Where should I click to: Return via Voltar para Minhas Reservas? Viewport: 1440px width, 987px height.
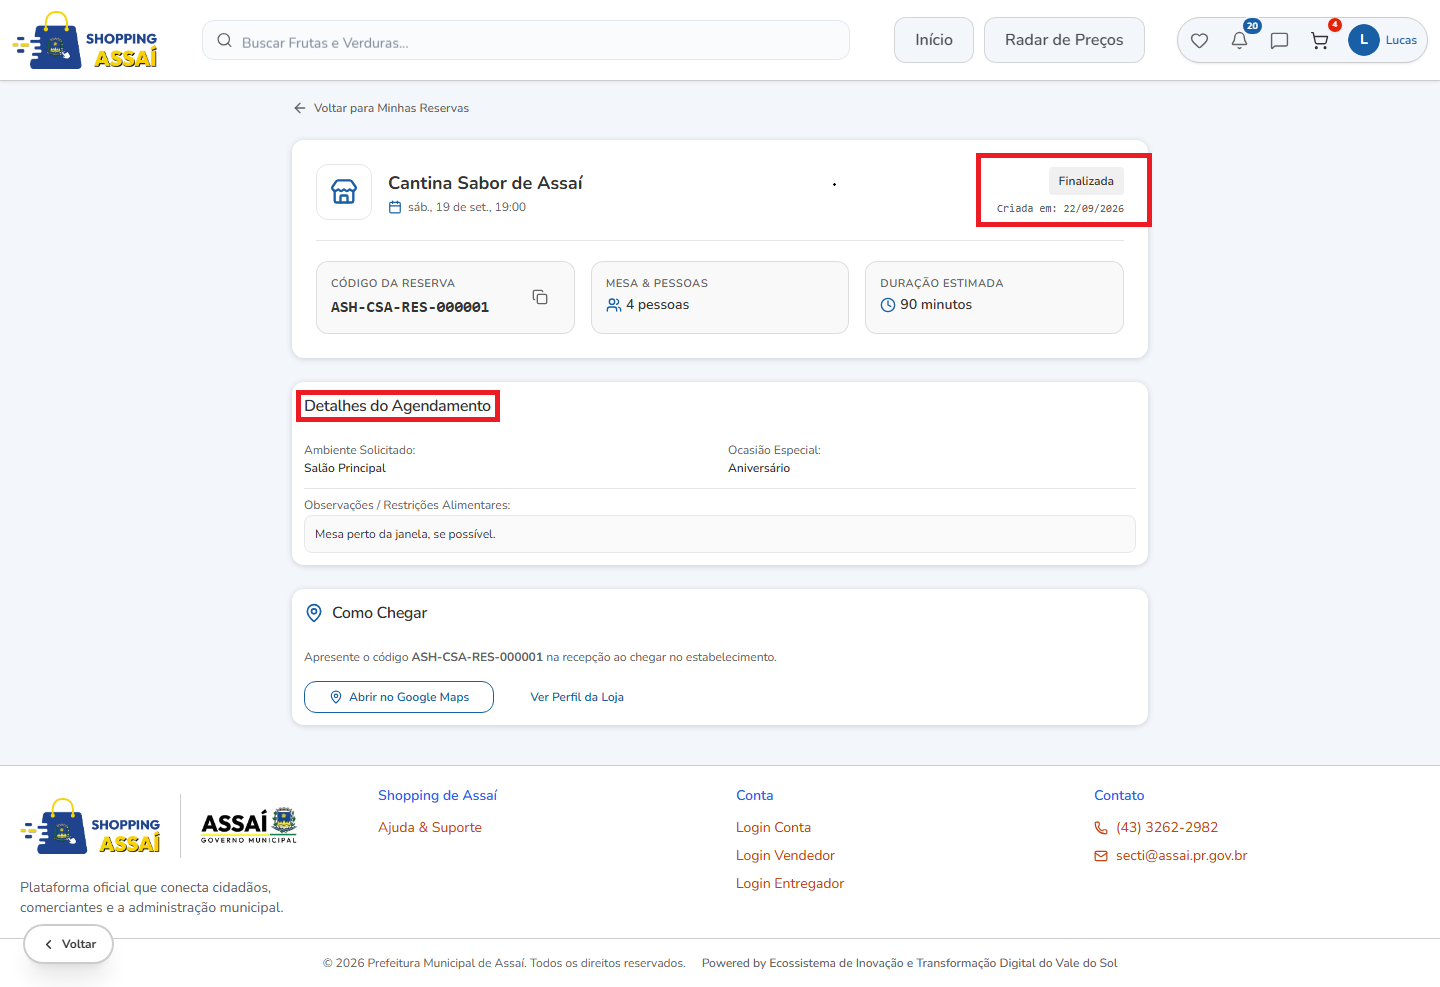point(382,108)
